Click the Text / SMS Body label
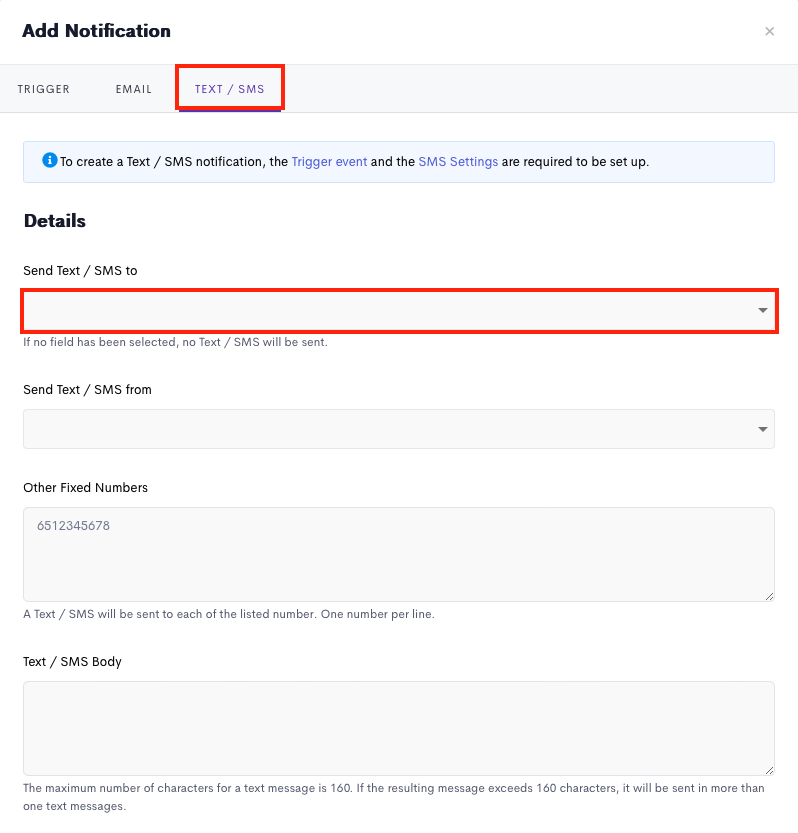This screenshot has height=833, width=798. (x=72, y=661)
